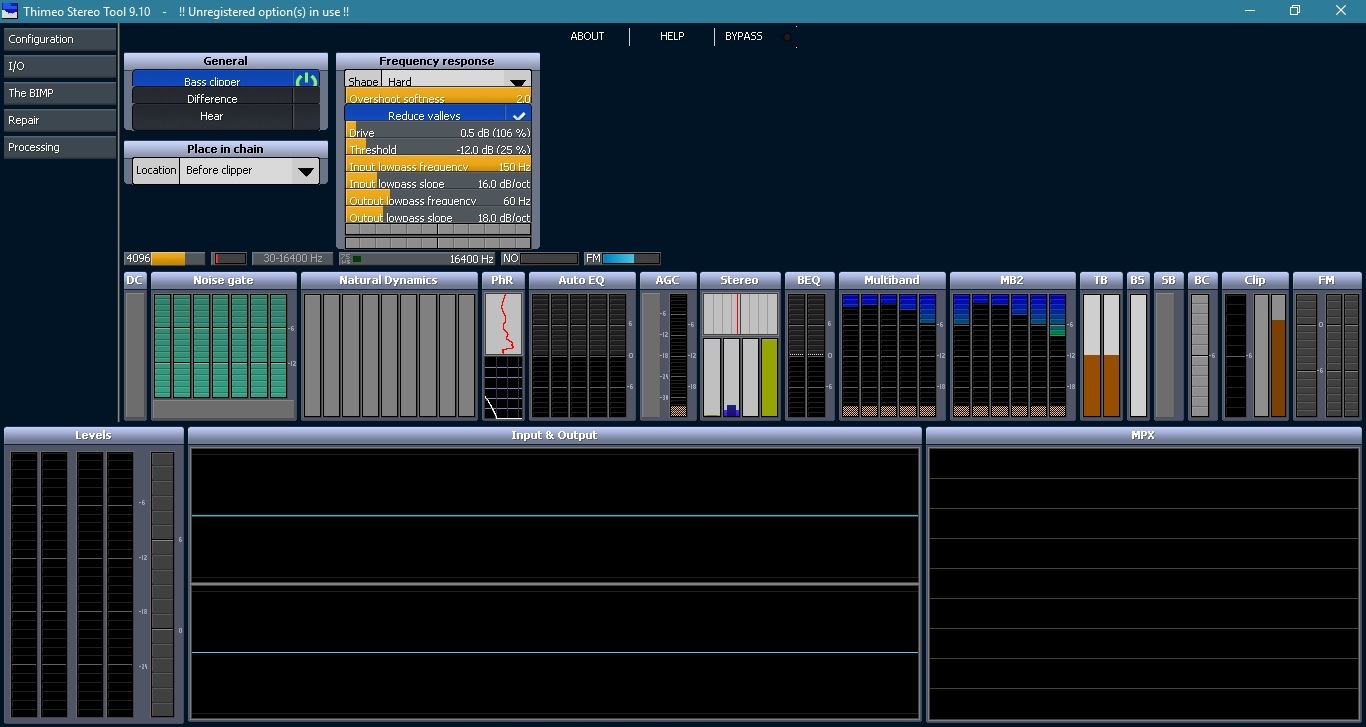
Task: Open the Noise gate meter panel
Action: tap(224, 346)
